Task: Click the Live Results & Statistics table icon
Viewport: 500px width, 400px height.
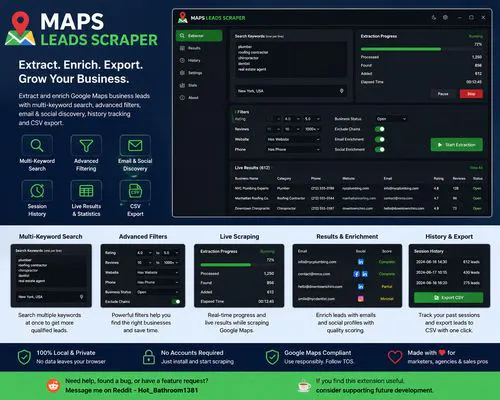Action: tap(86, 191)
